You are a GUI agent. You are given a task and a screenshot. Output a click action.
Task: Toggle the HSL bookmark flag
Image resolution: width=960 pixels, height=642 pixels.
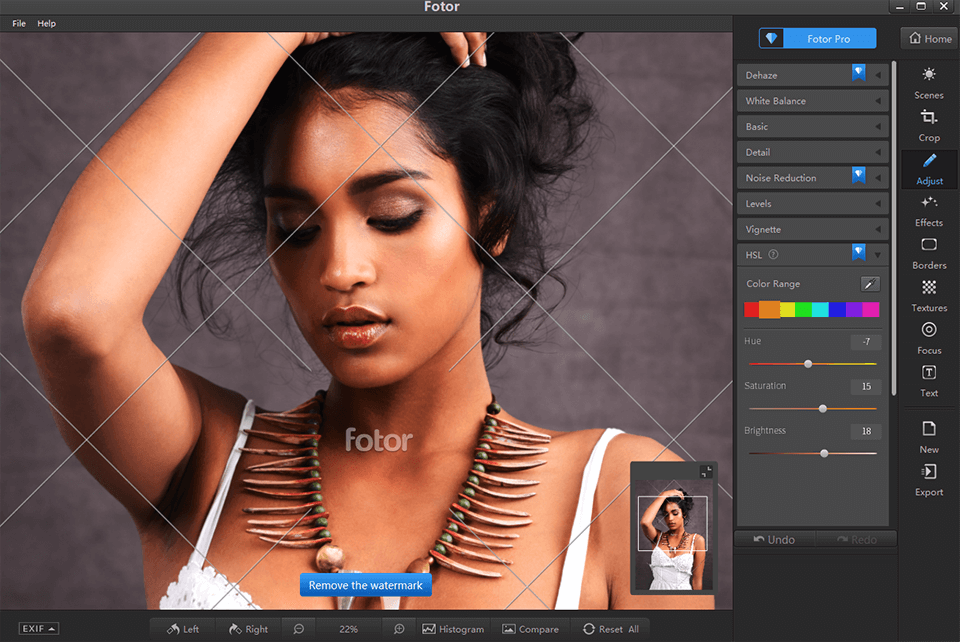[x=858, y=253]
